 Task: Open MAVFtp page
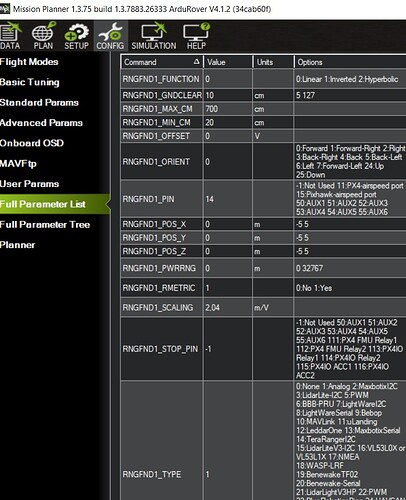(x=18, y=163)
